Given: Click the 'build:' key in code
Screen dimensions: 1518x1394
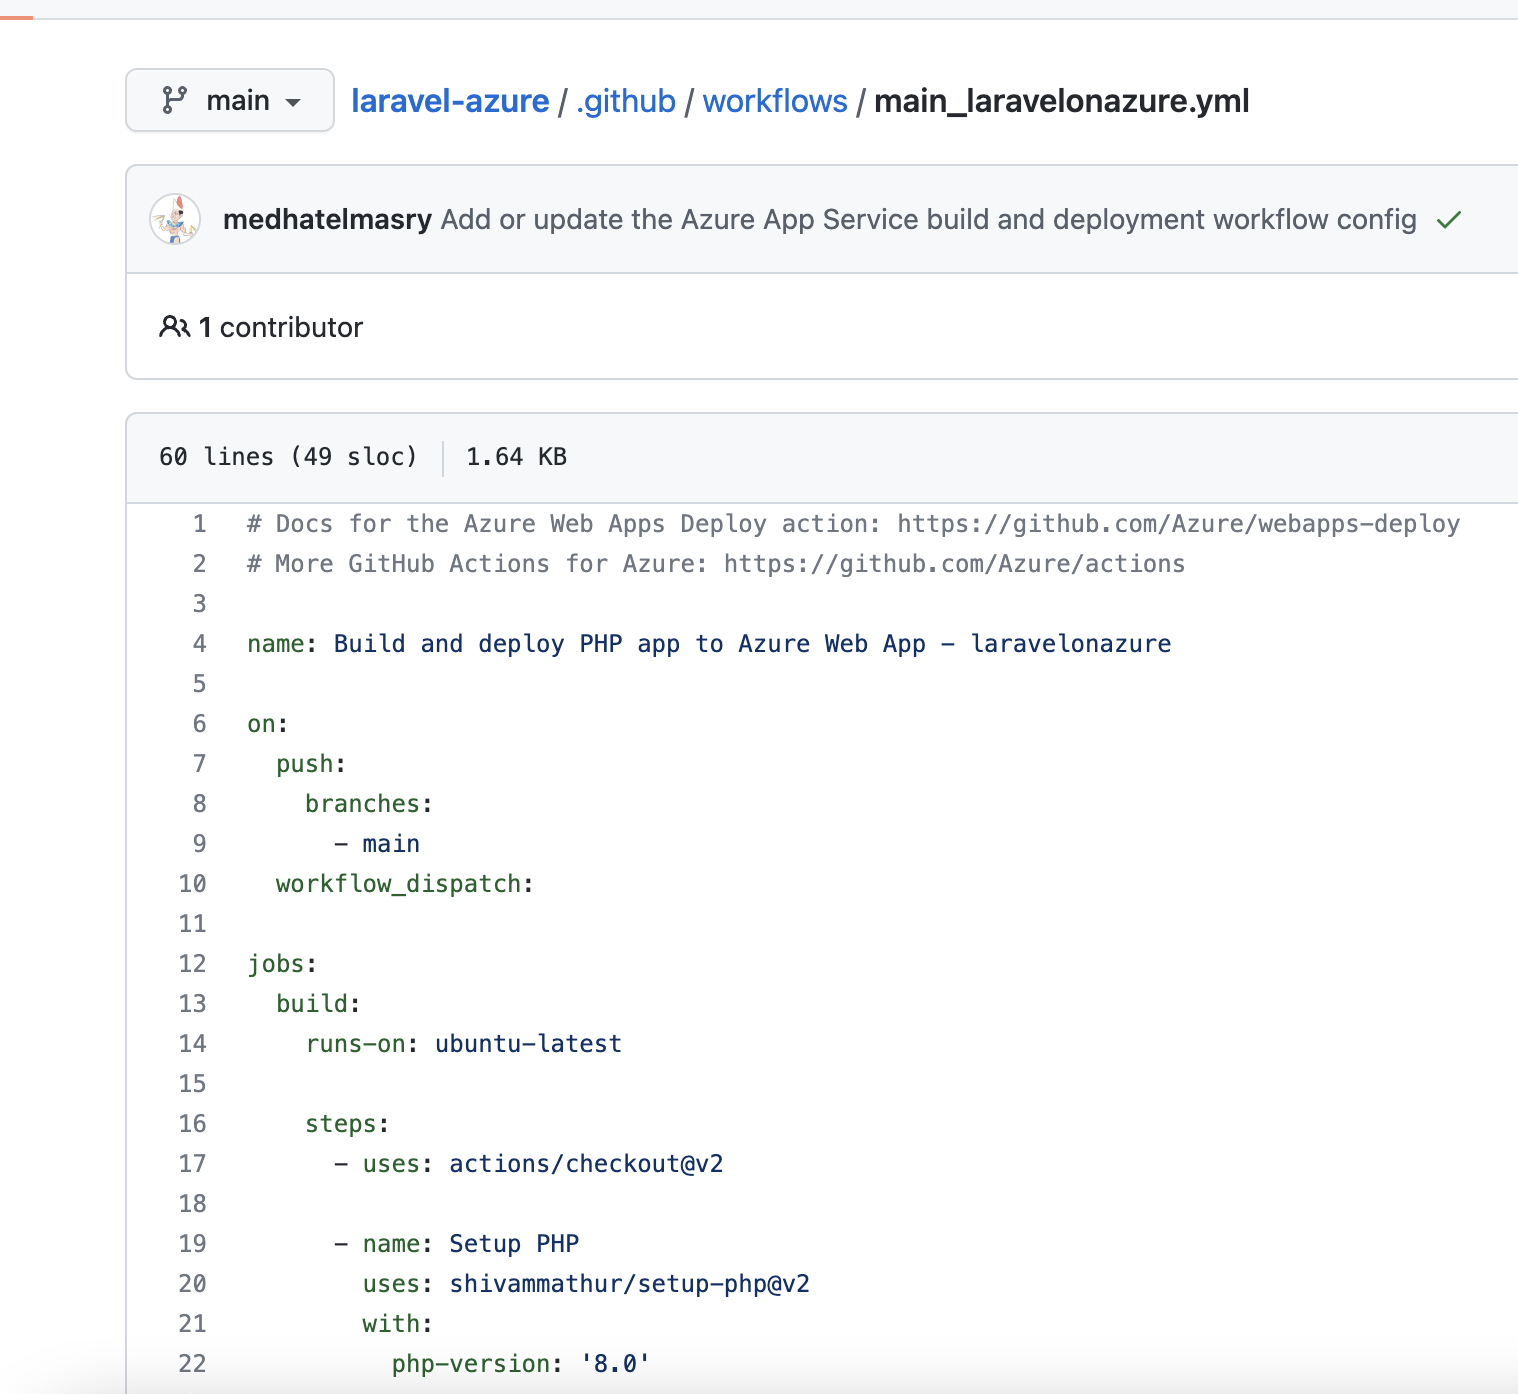Looking at the screenshot, I should point(318,1004).
